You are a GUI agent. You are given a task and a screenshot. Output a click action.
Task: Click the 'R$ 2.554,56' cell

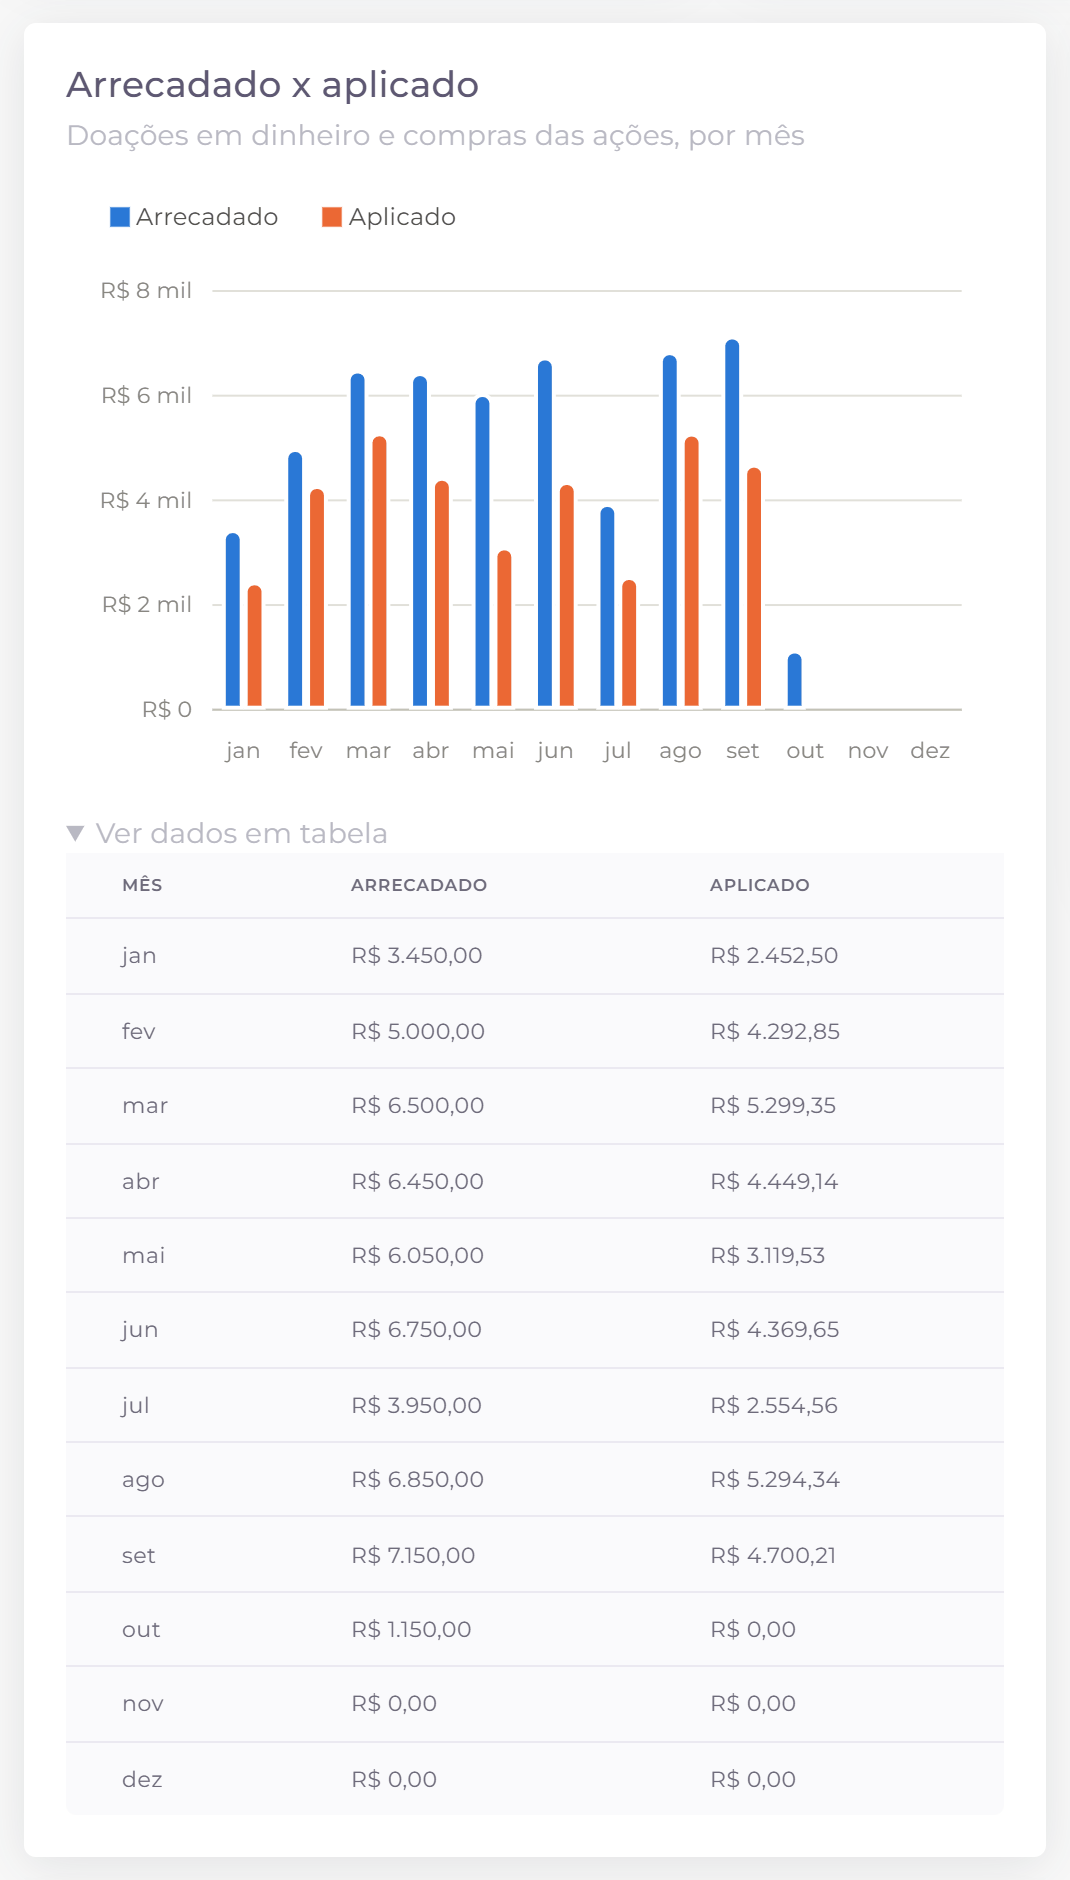click(x=774, y=1405)
